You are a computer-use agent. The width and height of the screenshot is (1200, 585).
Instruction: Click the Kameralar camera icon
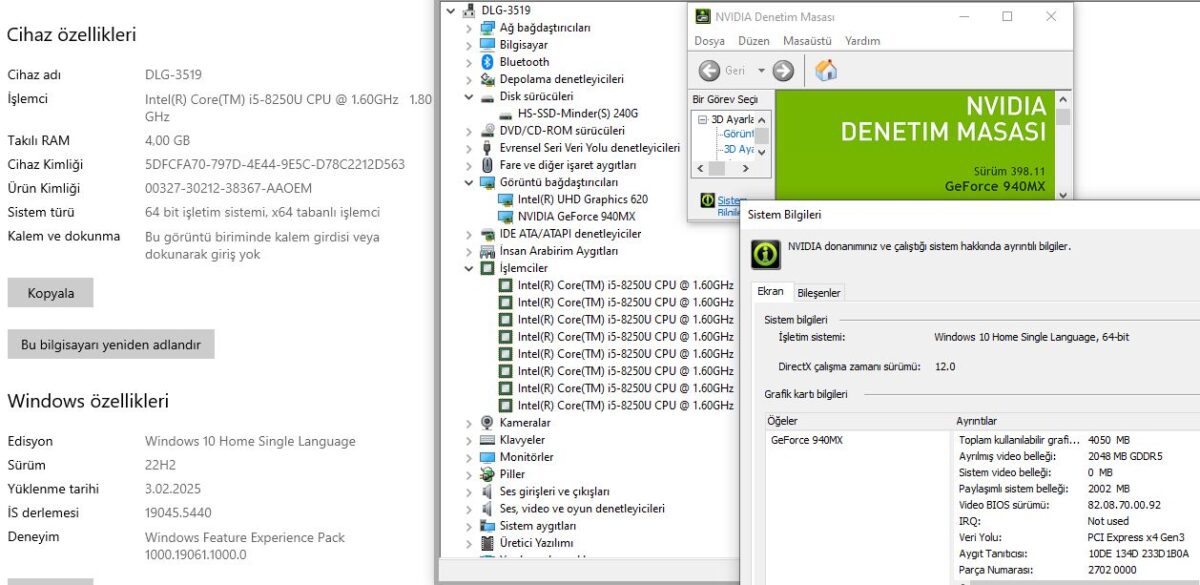487,423
